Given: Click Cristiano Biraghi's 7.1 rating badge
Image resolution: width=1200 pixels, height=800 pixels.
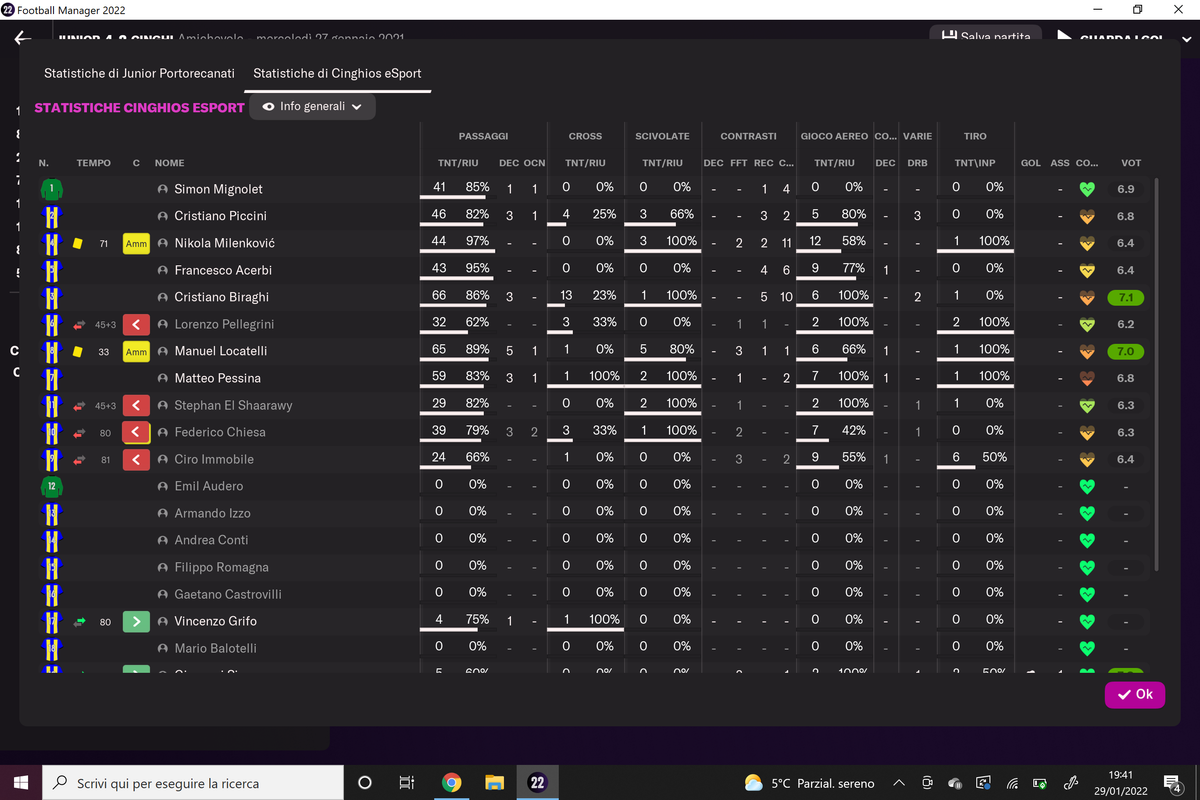Looking at the screenshot, I should (x=1126, y=297).
